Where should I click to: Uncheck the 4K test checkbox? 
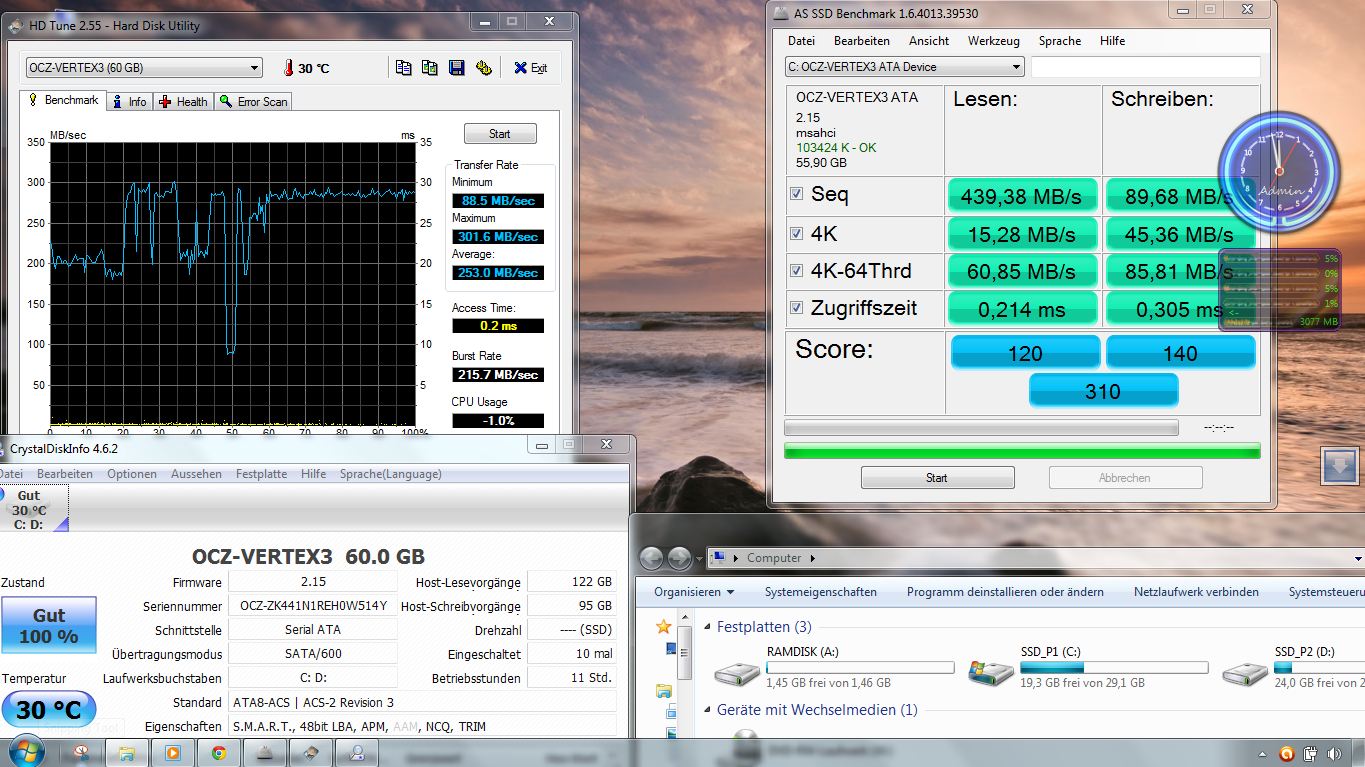[797, 233]
